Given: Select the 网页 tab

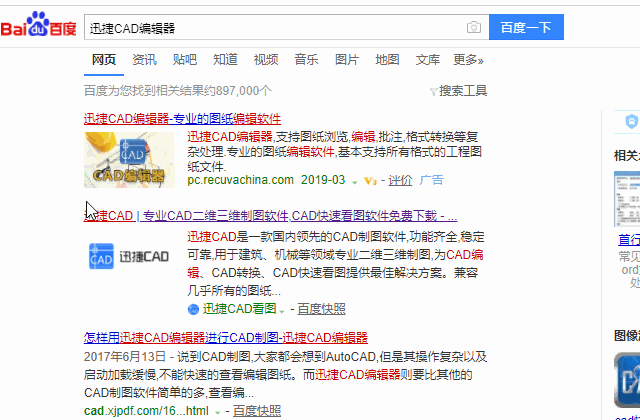Looking at the screenshot, I should click(104, 60).
